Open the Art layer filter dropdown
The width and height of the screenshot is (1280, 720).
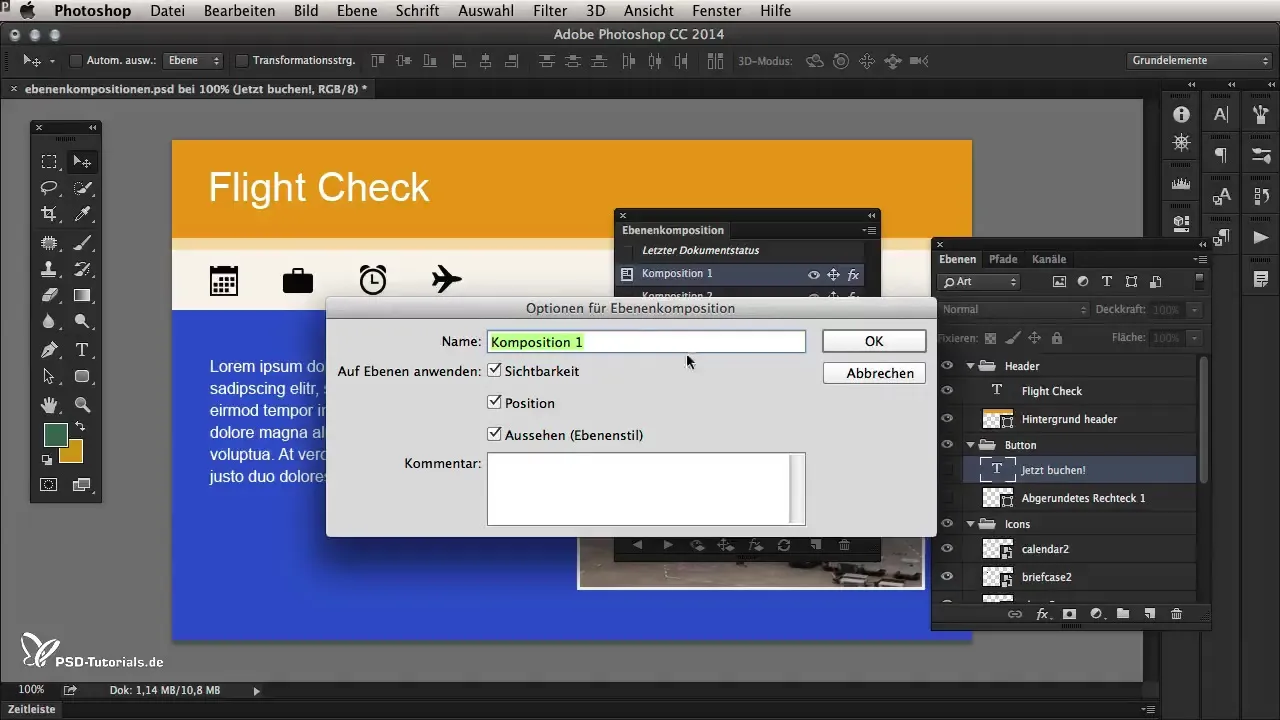(979, 282)
